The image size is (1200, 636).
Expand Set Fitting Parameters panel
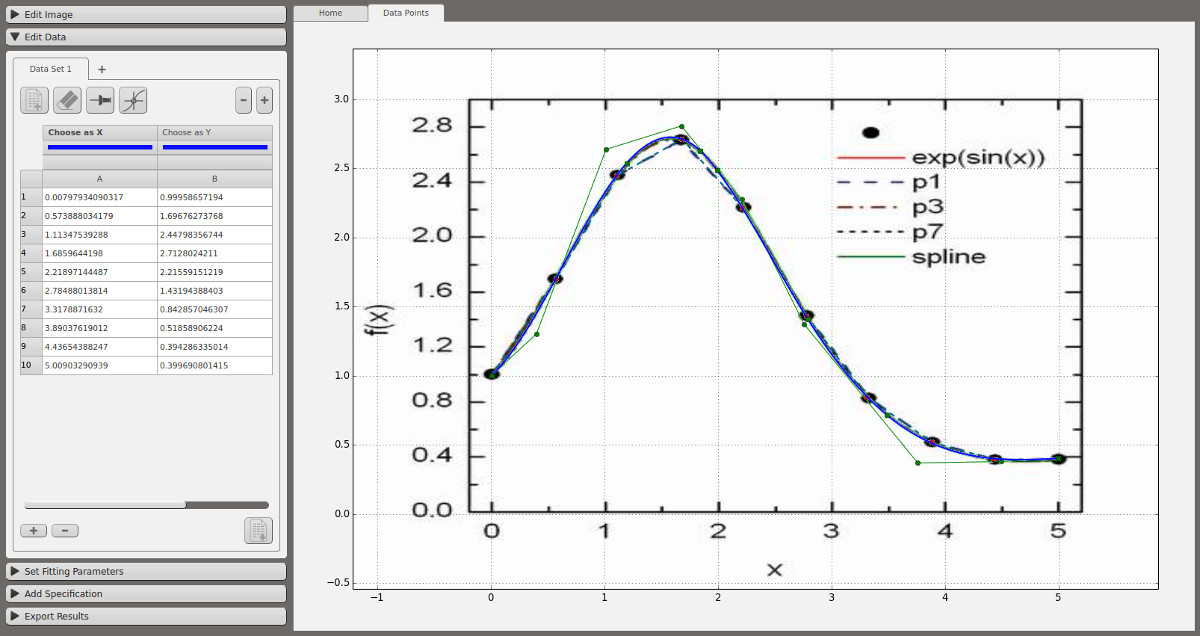click(146, 572)
